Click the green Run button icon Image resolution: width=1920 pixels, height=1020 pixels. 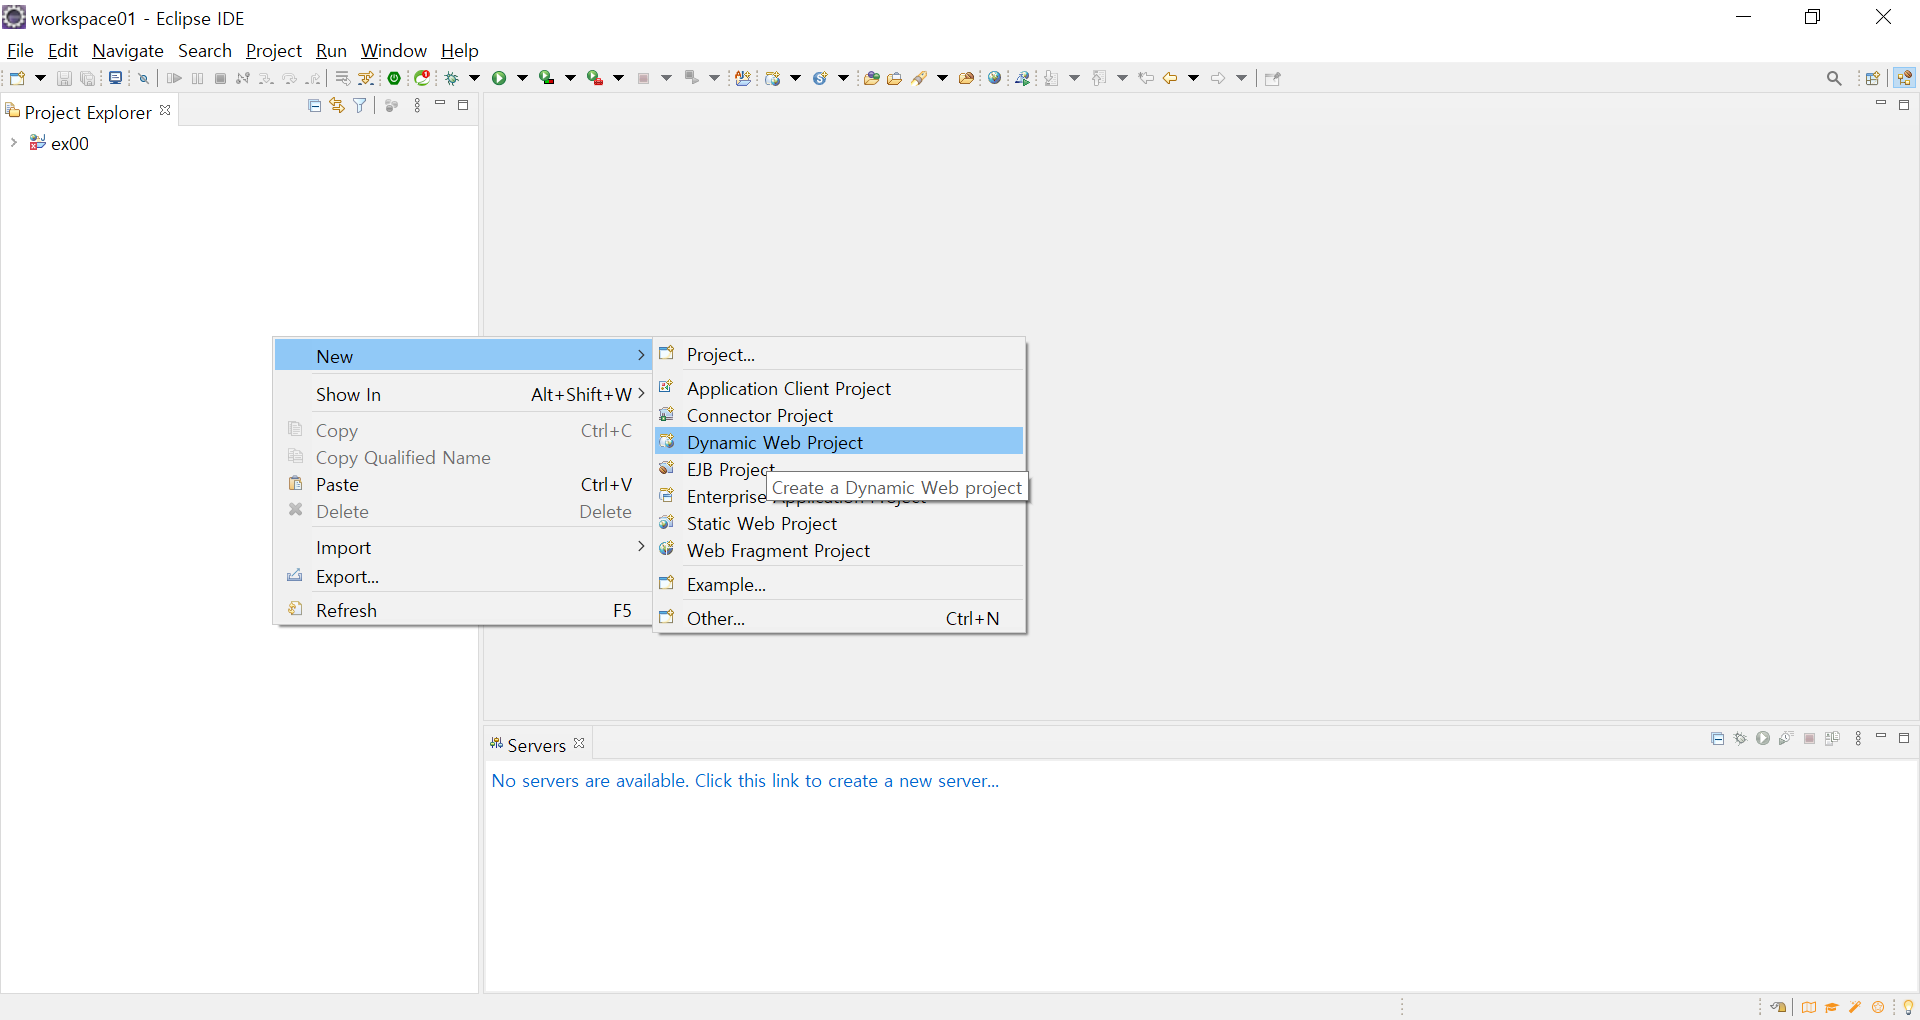(x=499, y=78)
